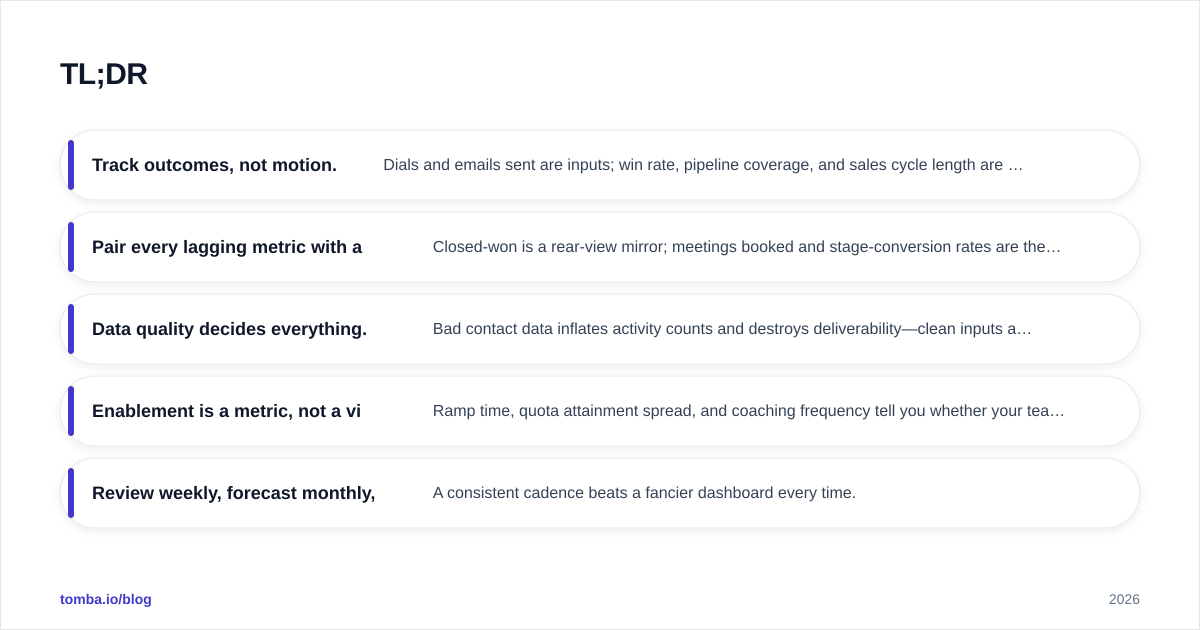Select 'Enablement is a metric' title
The width and height of the screenshot is (1200, 630).
point(226,411)
